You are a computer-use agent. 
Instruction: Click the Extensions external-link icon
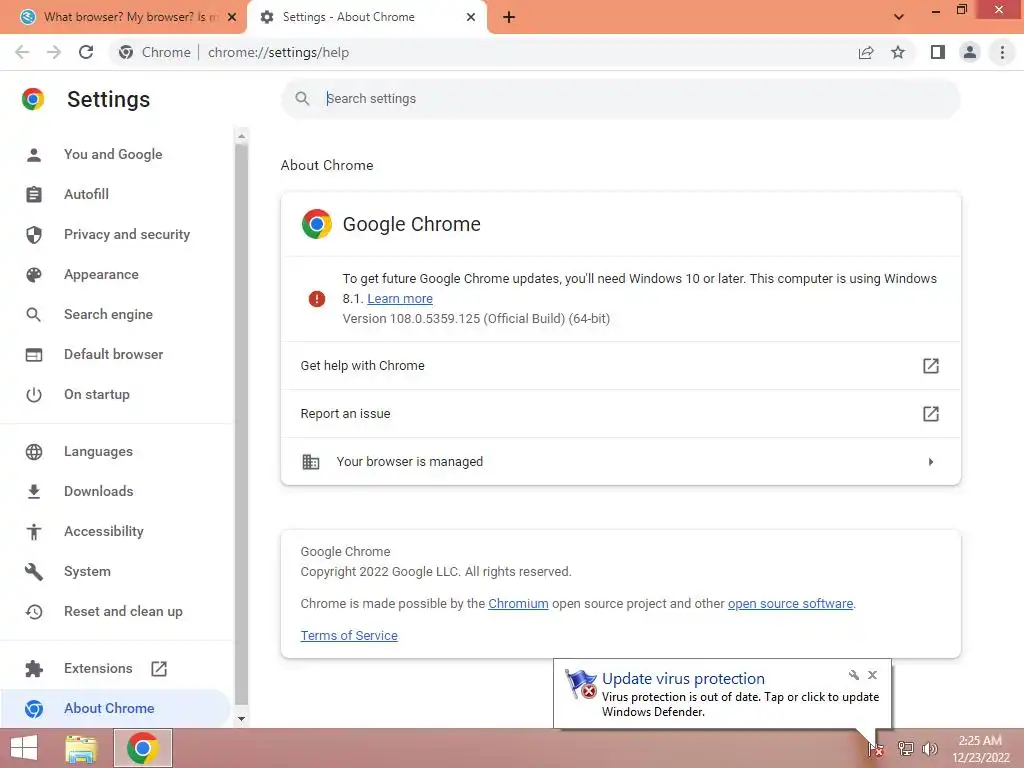(159, 669)
